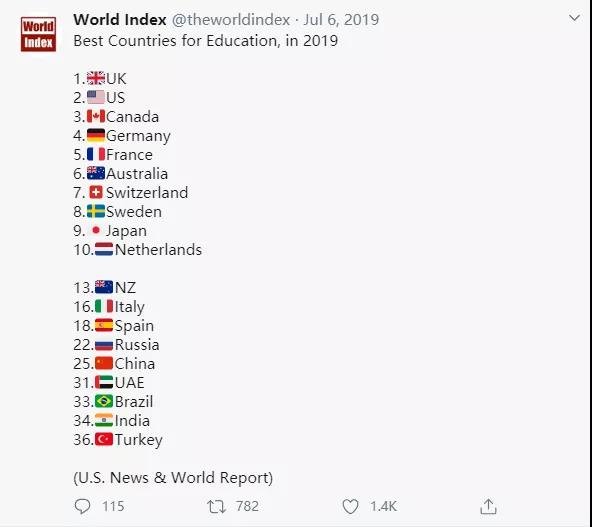Click the Switzerland flag emoji
Screen dimensions: 592x527
[96, 193]
